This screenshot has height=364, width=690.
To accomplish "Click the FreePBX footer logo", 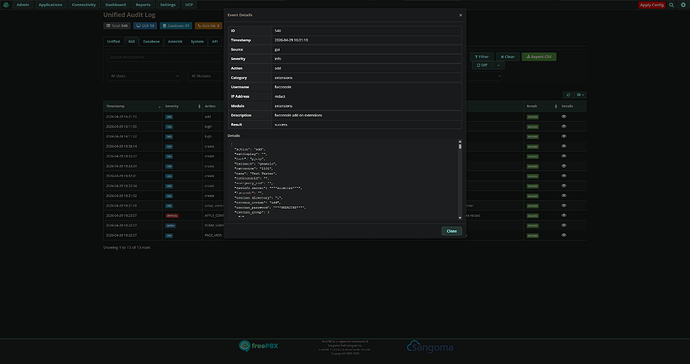I will click(x=259, y=346).
